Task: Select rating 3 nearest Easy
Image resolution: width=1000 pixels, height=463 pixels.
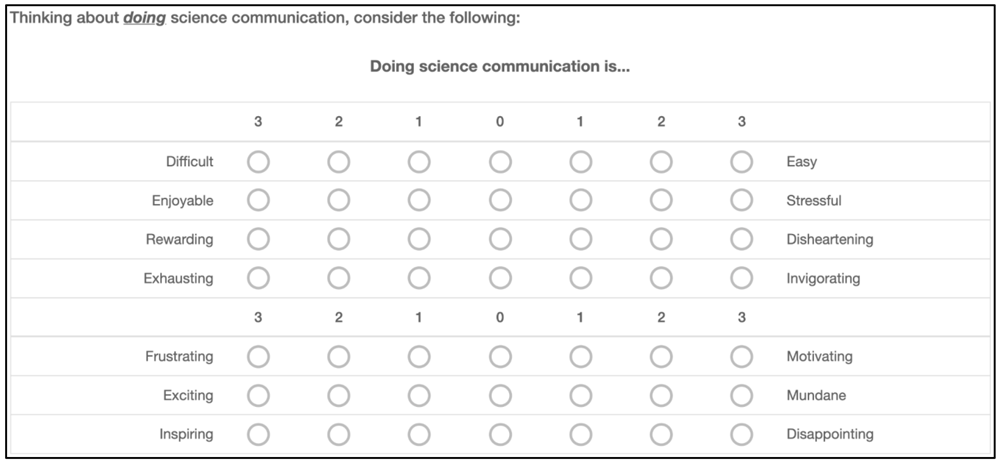Action: pyautogui.click(x=742, y=161)
